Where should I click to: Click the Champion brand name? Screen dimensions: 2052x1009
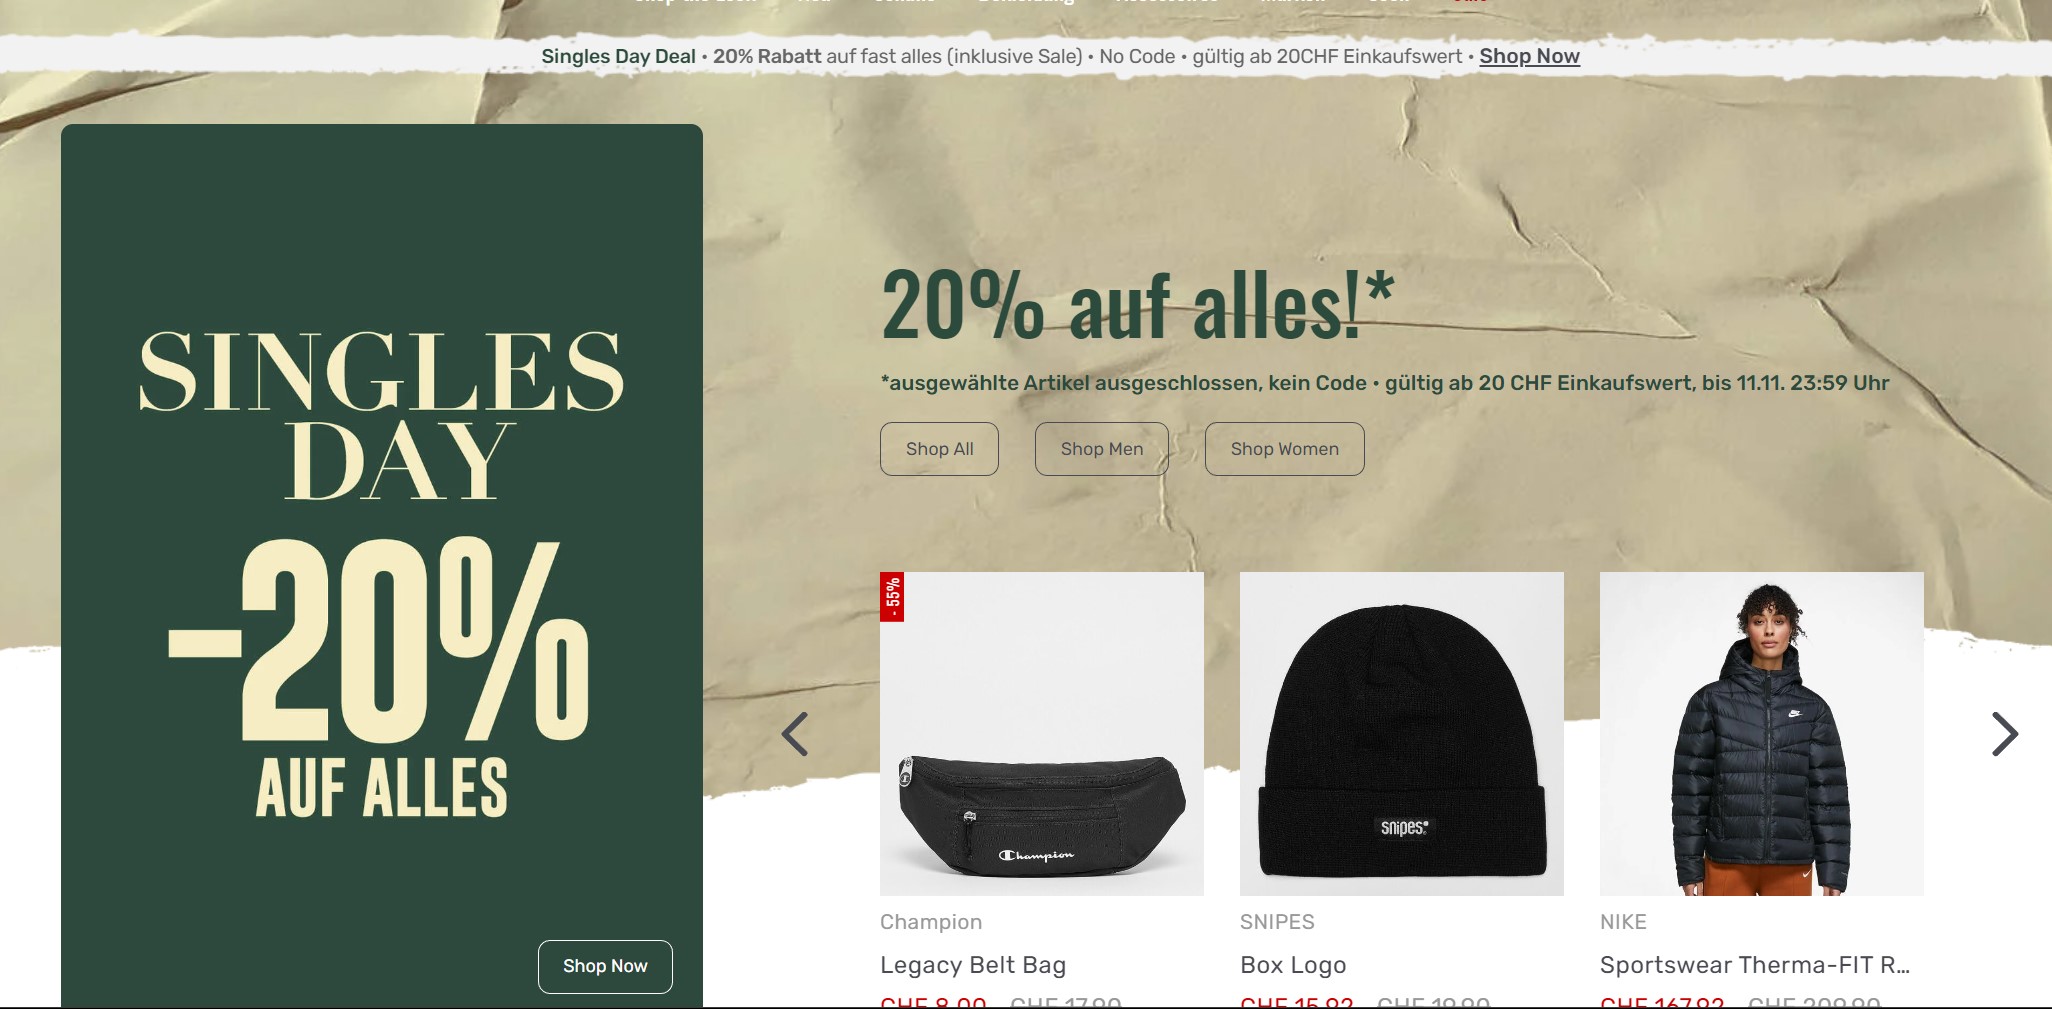pyautogui.click(x=931, y=922)
